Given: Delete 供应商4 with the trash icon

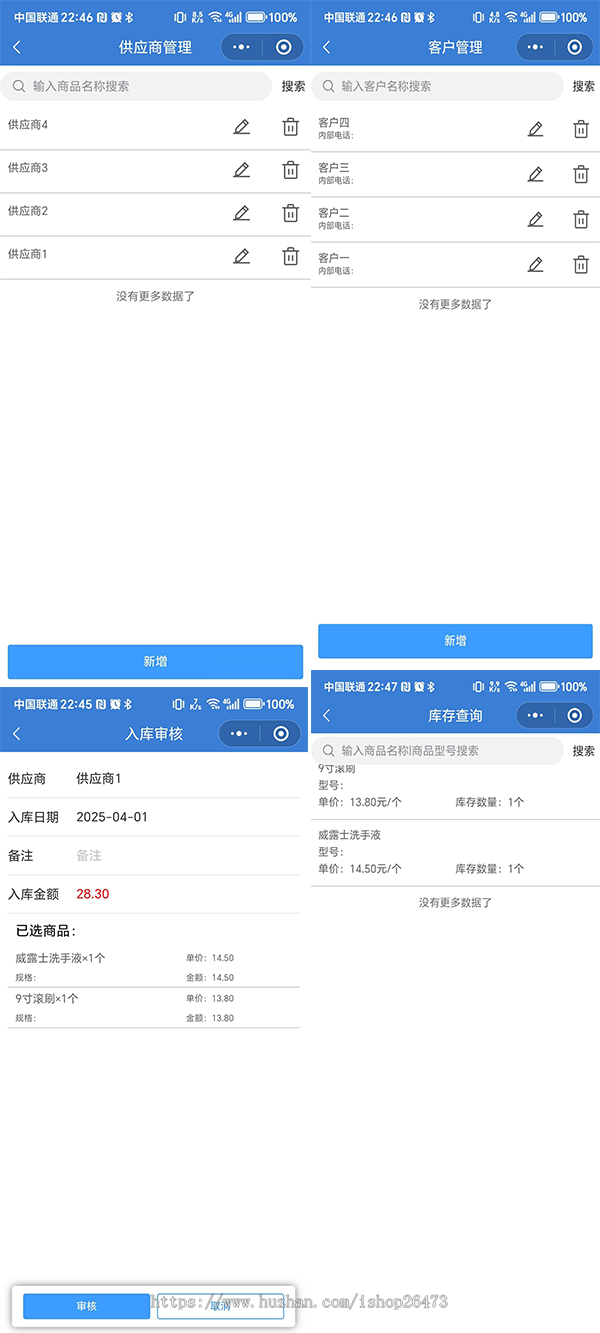Looking at the screenshot, I should [290, 127].
